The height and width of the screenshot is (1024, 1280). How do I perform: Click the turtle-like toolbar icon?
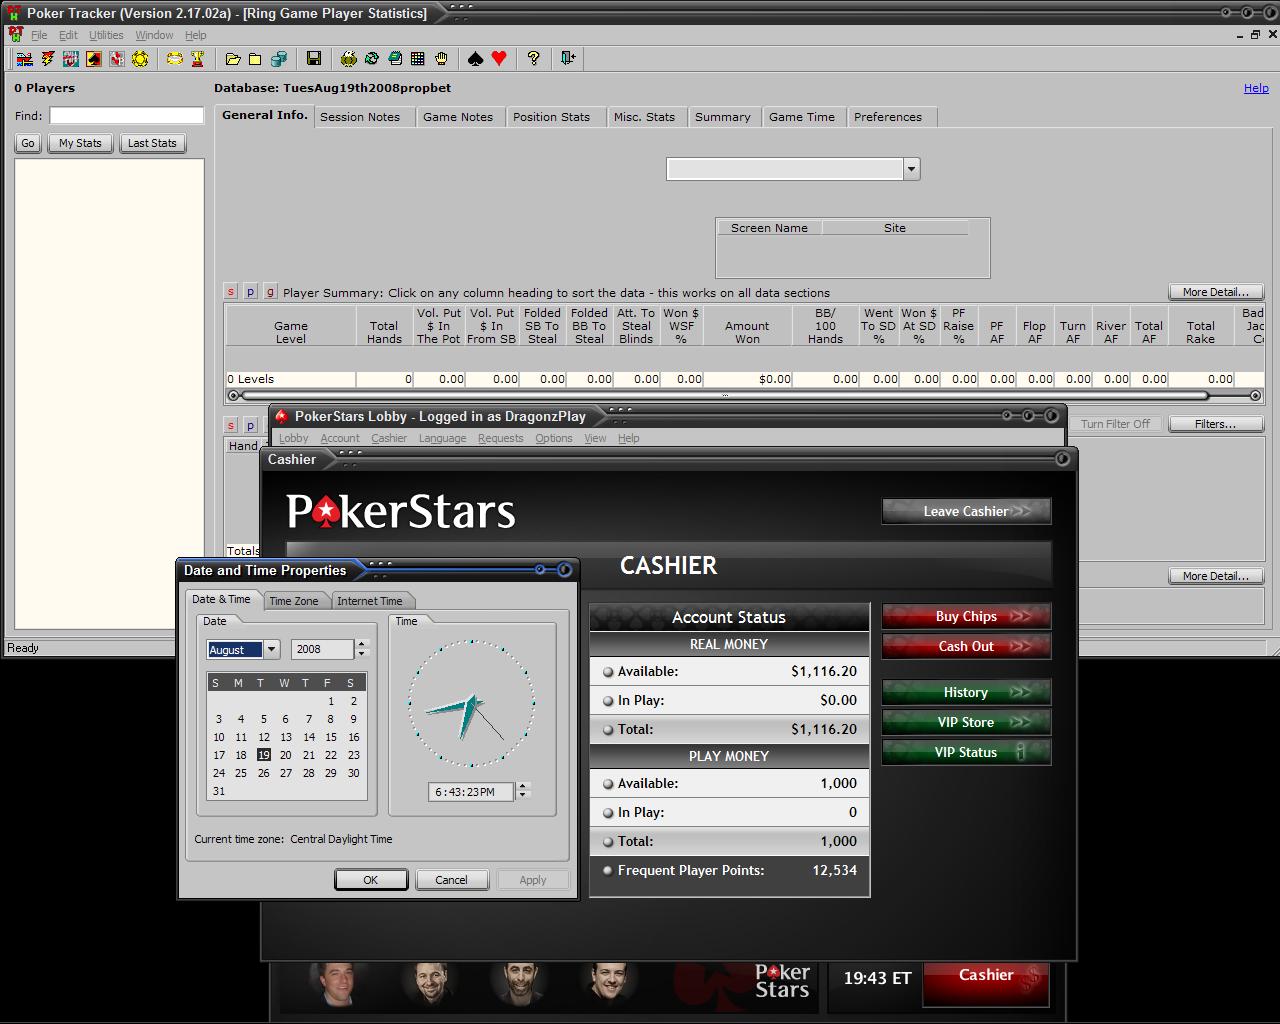[x=349, y=59]
